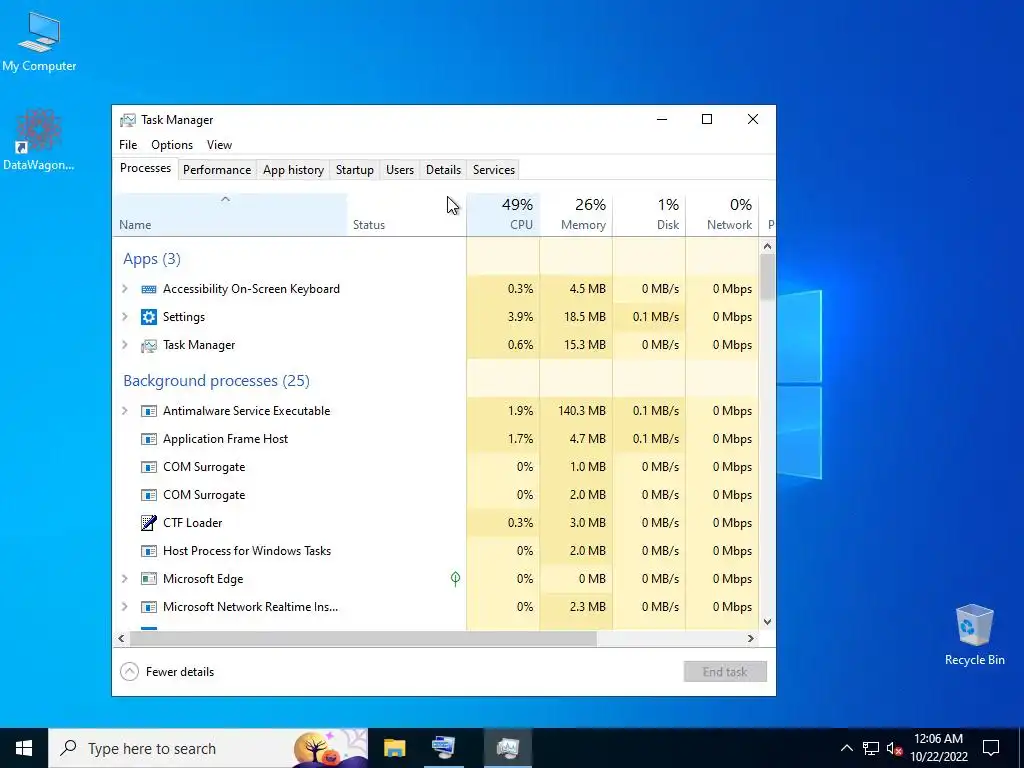Select the second COM Surrogate row (2.0 MB)
The width and height of the screenshot is (1024, 768).
pyautogui.click(x=436, y=495)
